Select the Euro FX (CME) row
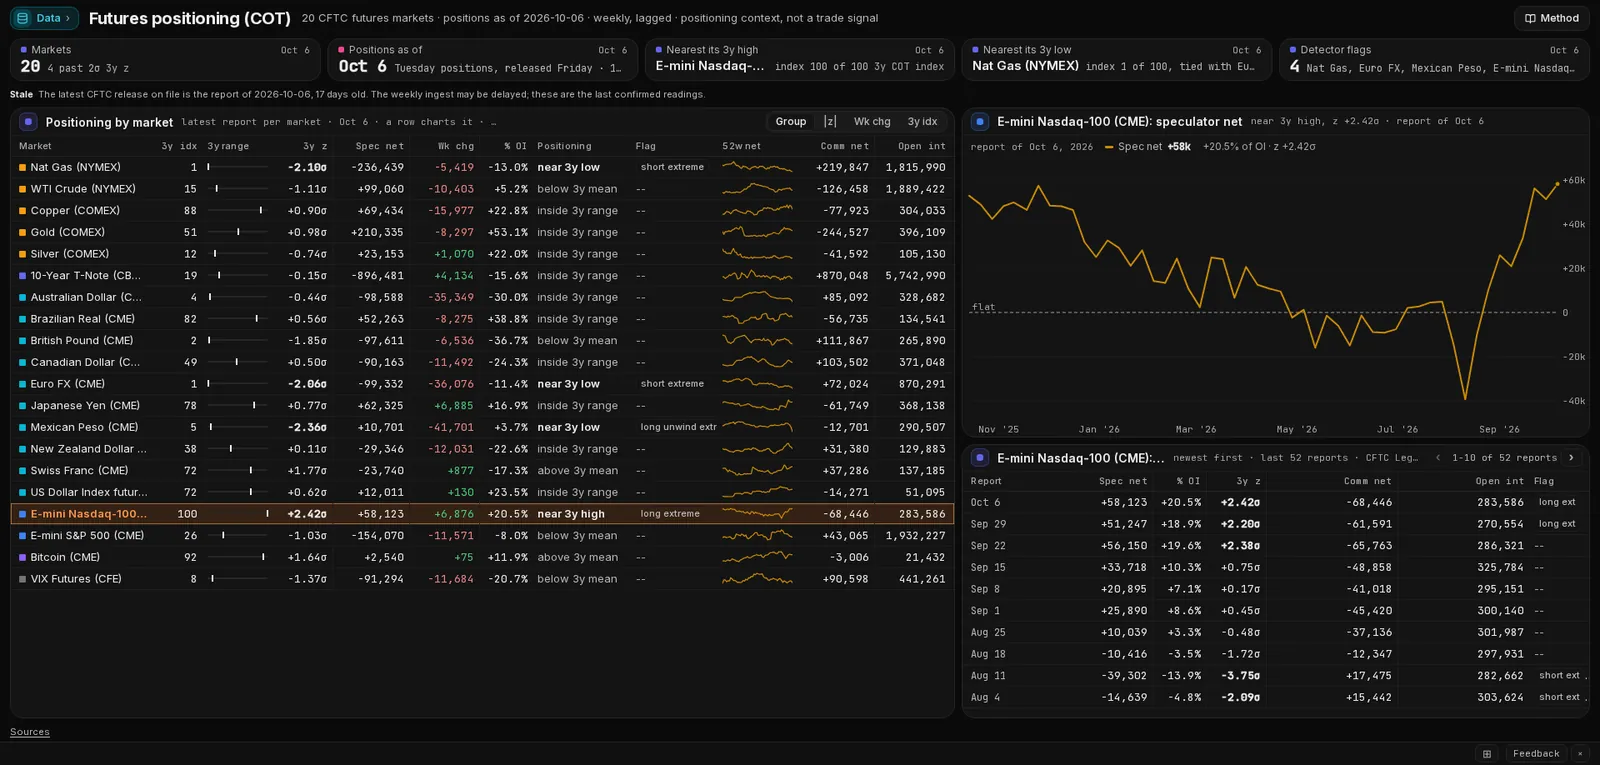1600x765 pixels. click(x=482, y=384)
